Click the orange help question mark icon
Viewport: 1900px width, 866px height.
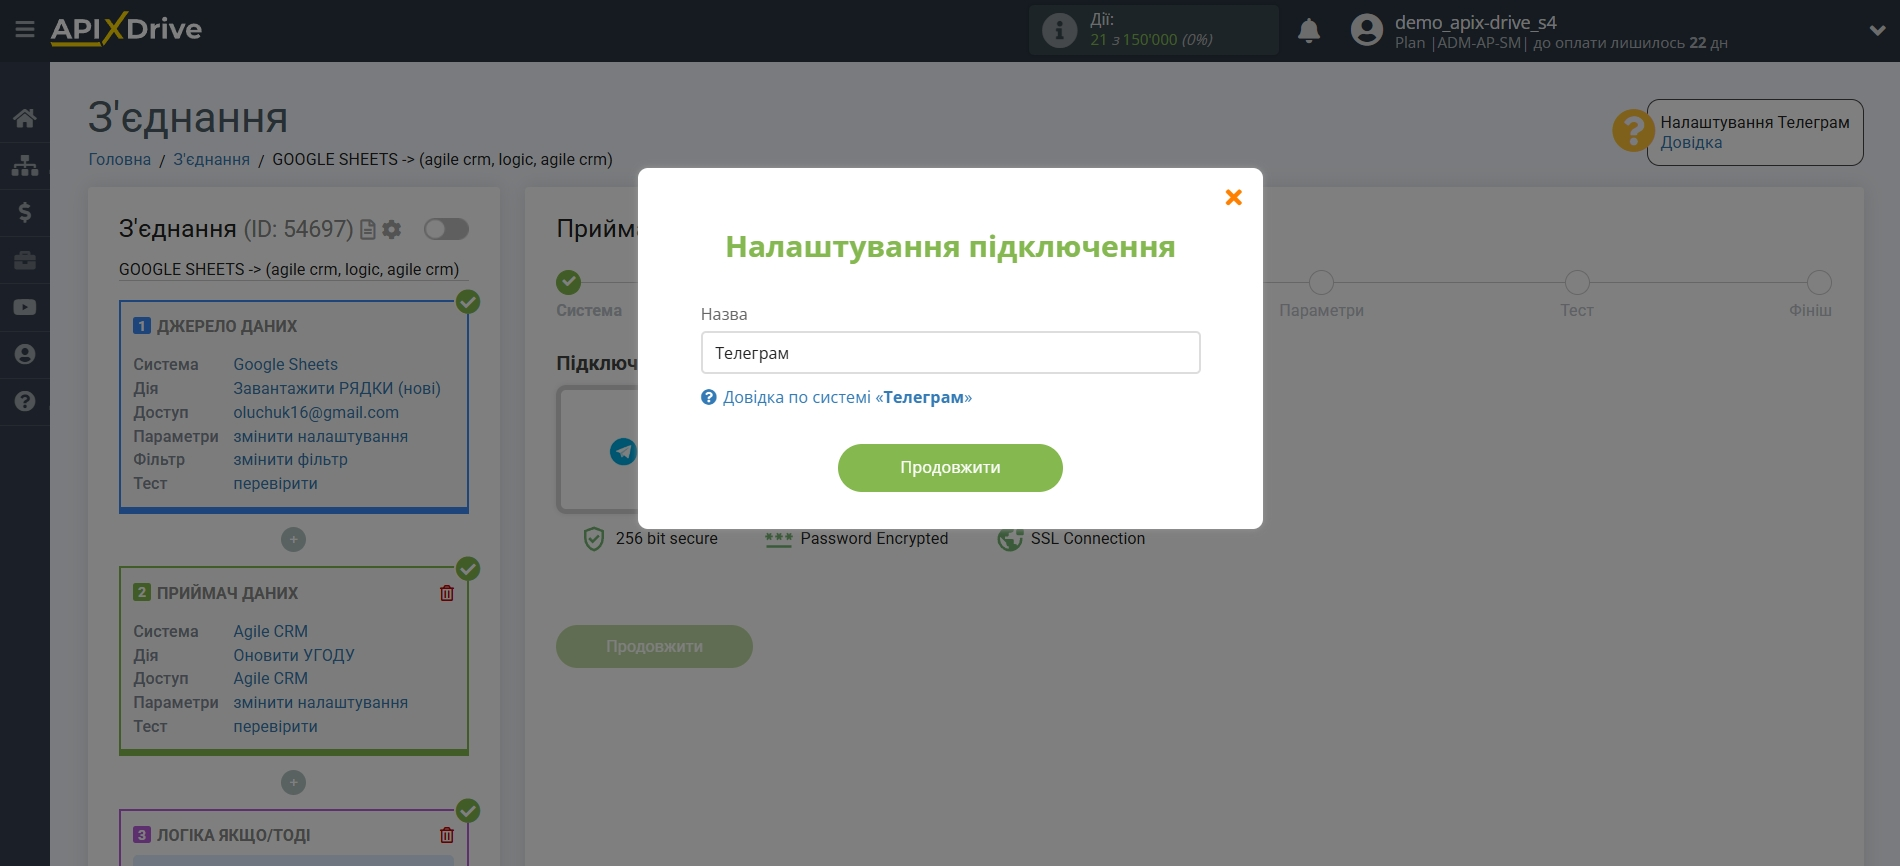pos(1632,131)
